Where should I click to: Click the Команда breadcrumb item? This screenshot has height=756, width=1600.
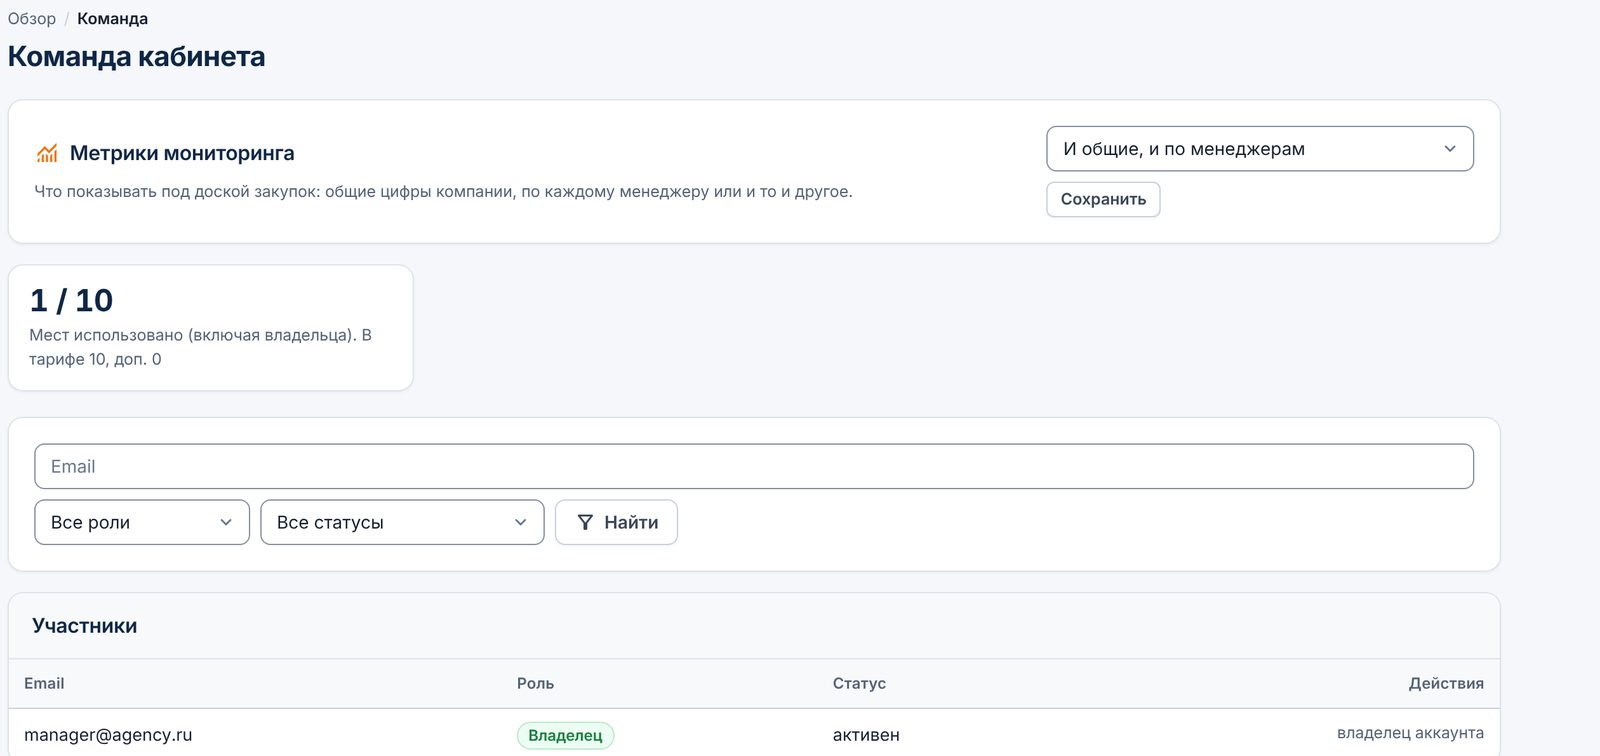tap(112, 19)
